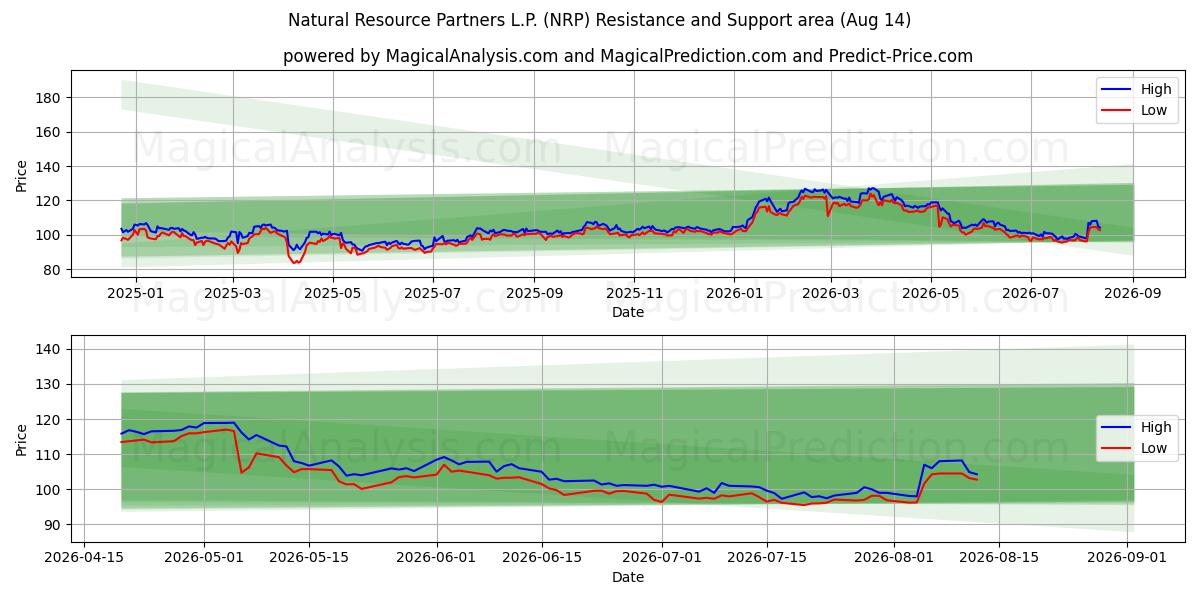
Task: Click the '2026-04-15' date tick label
Action: pyautogui.click(x=84, y=558)
